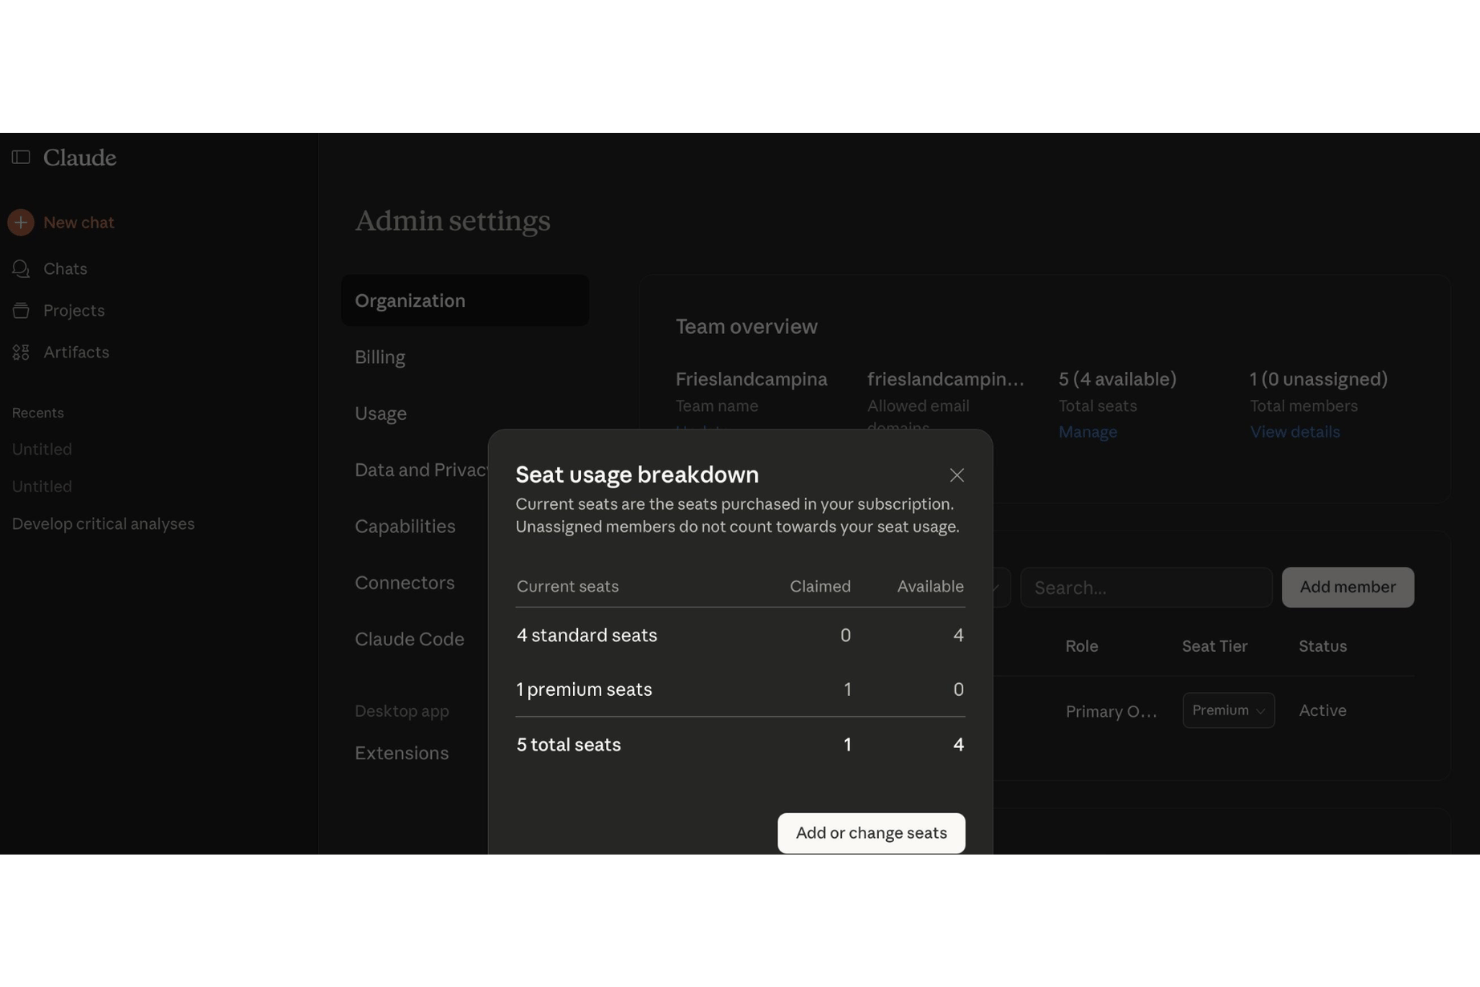Open Claude Code settings
The width and height of the screenshot is (1480, 987).
410,639
